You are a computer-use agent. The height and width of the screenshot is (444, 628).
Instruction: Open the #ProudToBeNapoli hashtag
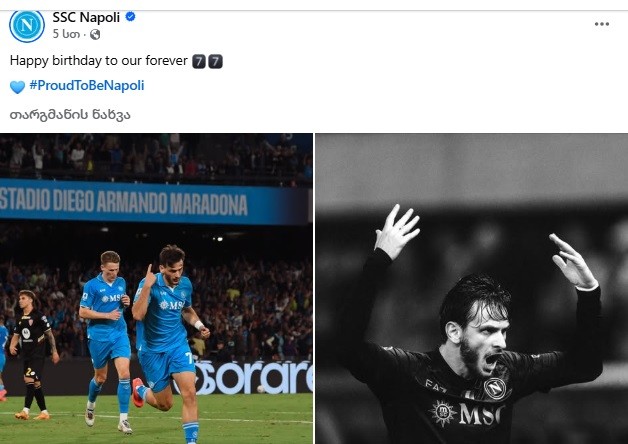pos(87,86)
